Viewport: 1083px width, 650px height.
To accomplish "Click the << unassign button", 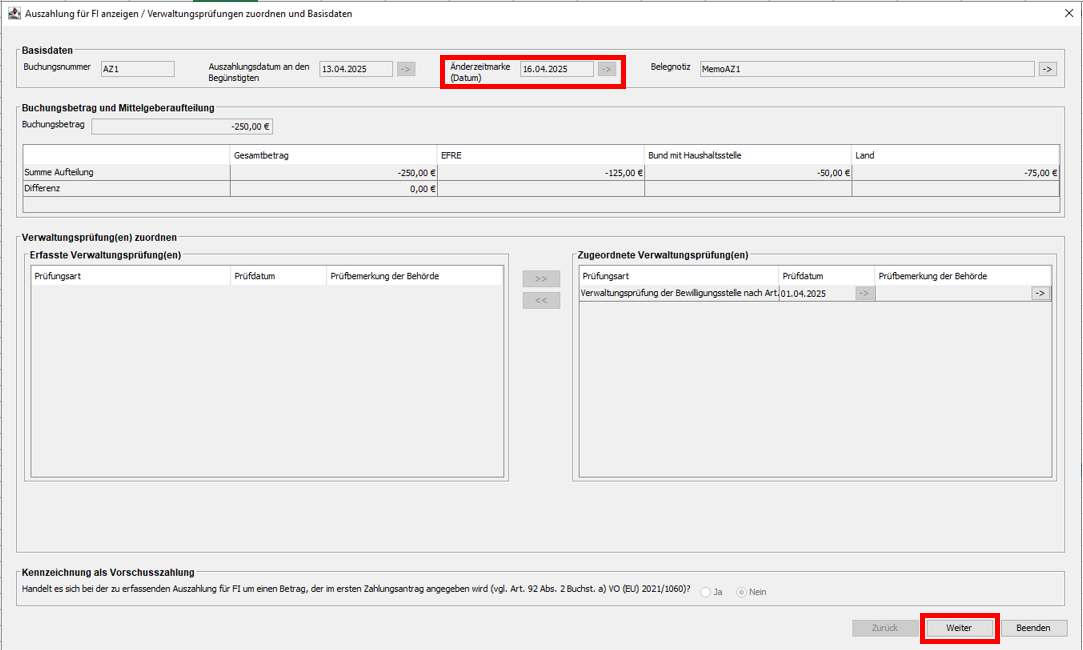I will [x=541, y=300].
